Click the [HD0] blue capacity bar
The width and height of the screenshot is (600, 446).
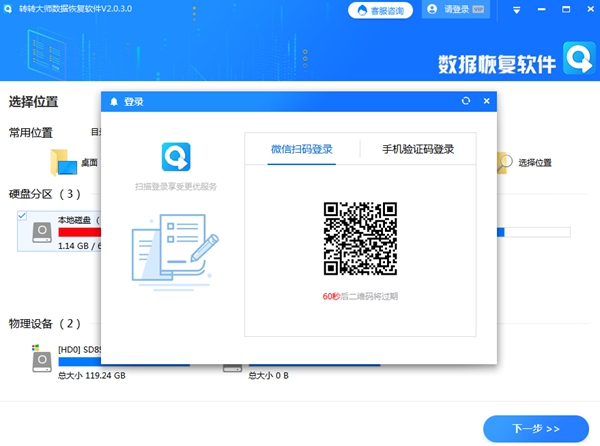pos(80,361)
